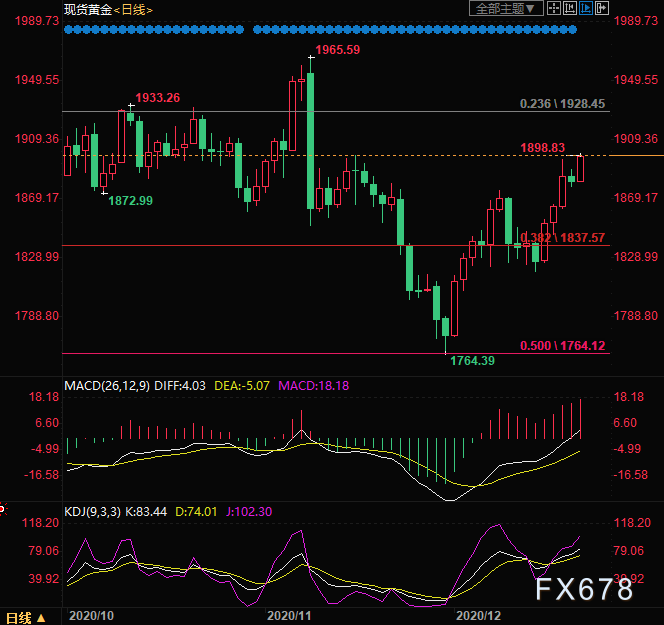Click the 1898.83 current price label
Image resolution: width=664 pixels, height=625 pixels.
coord(542,147)
